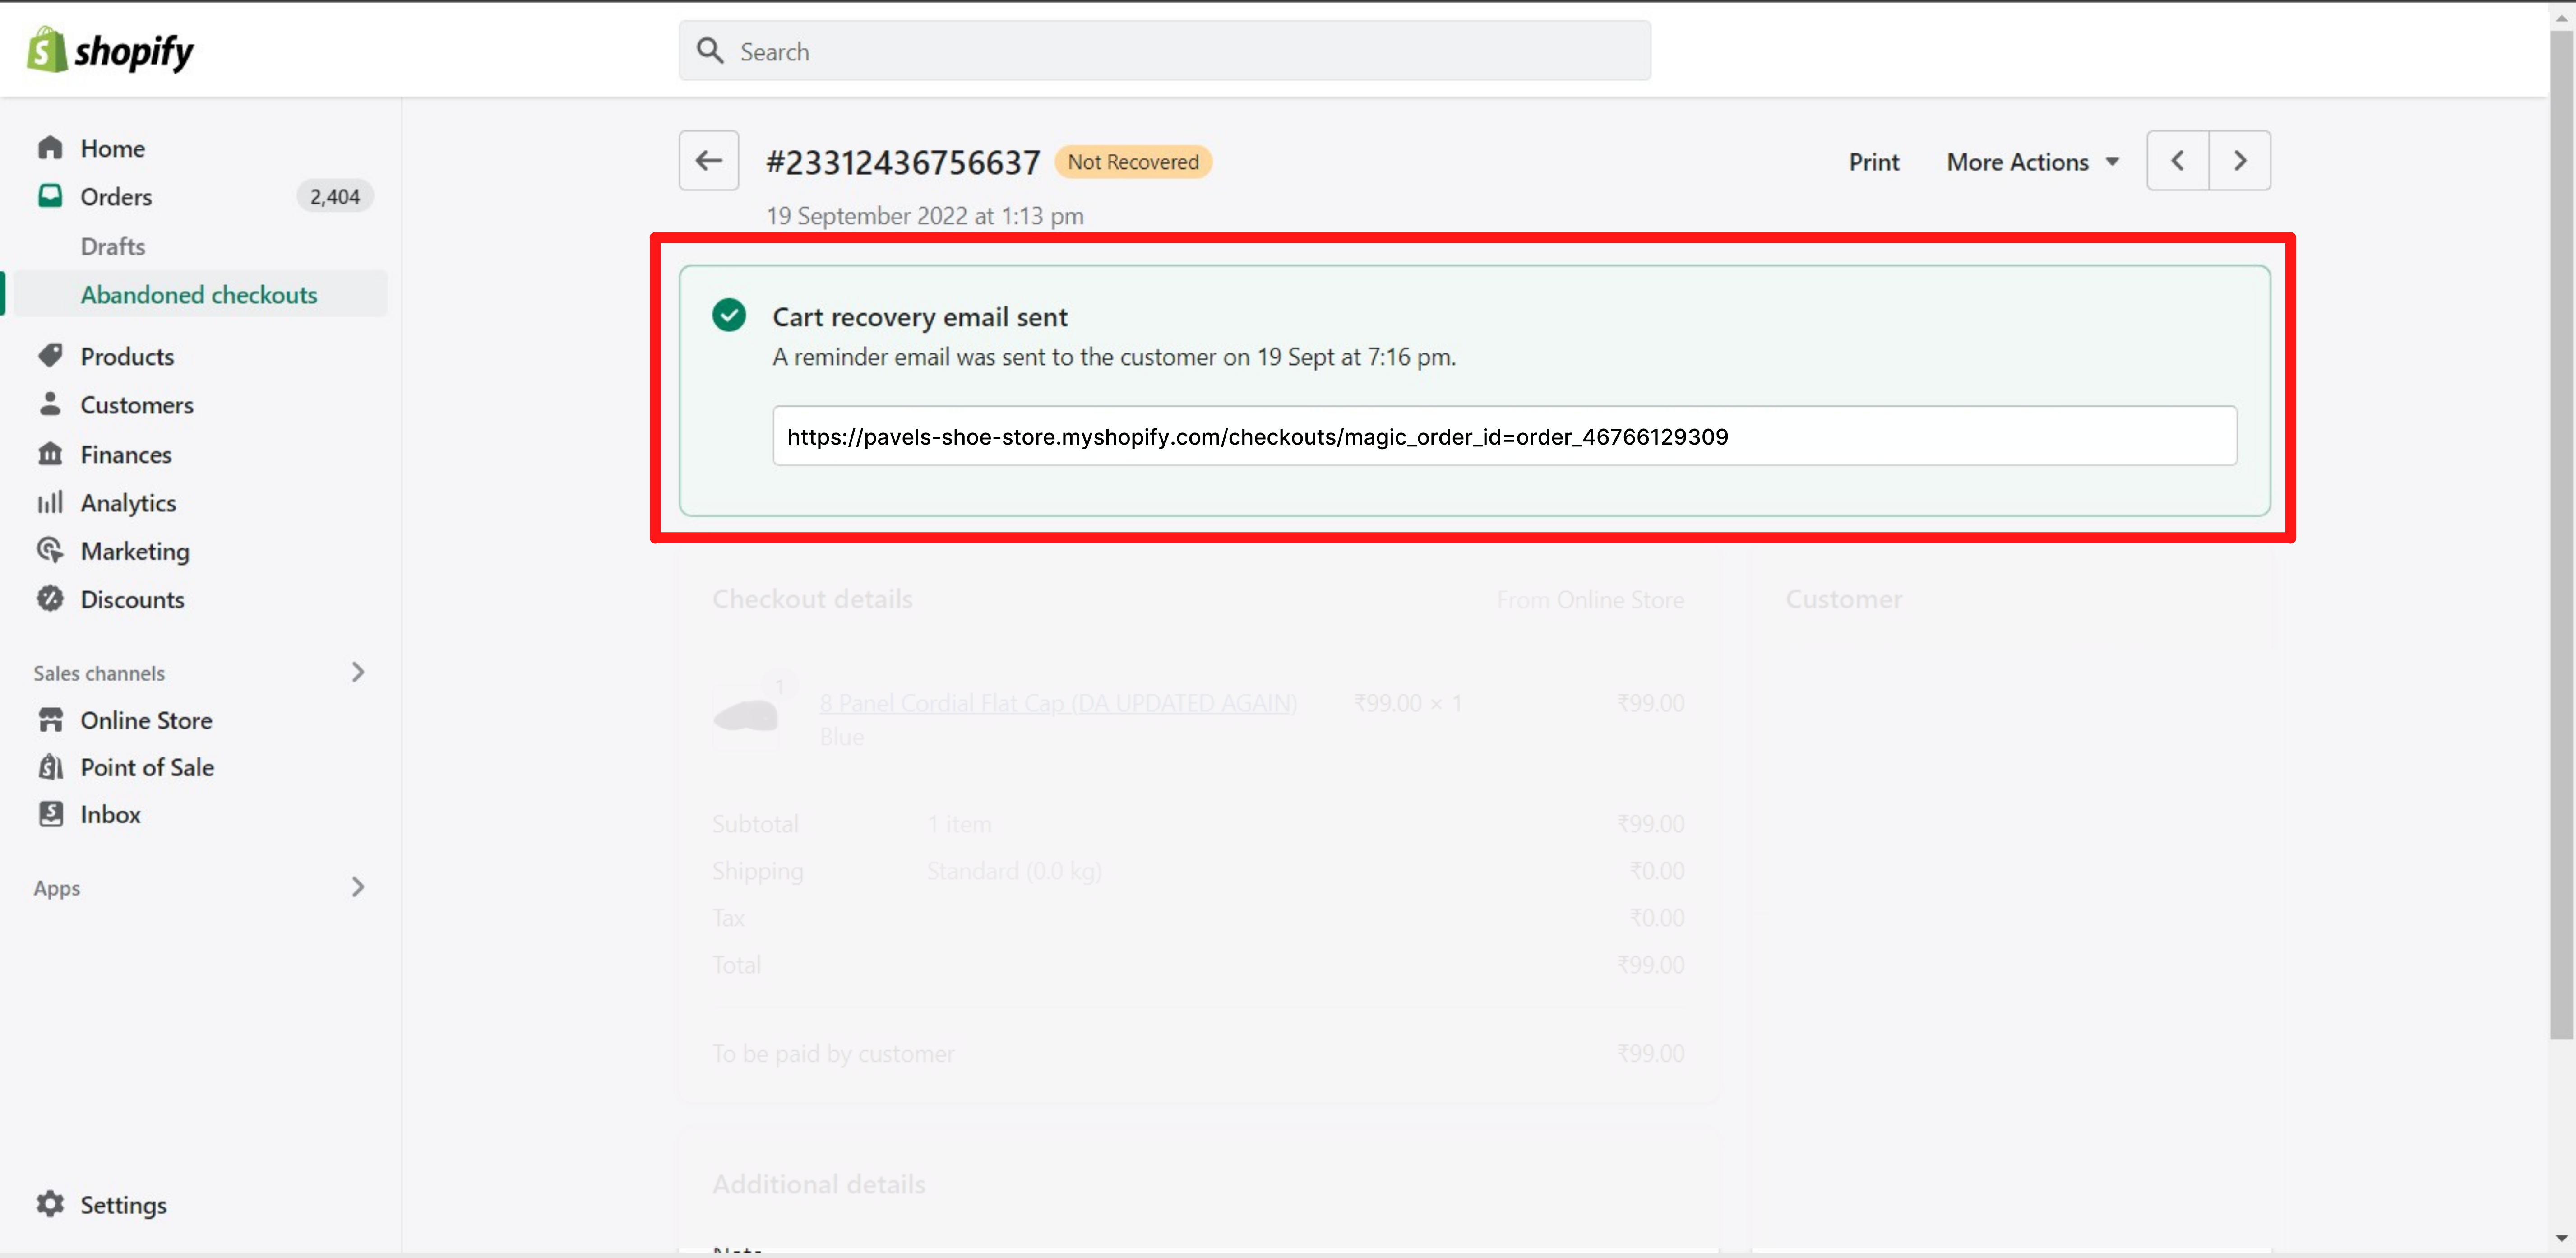Select the checkout recovery URL field
Screen dimensions: 2576x1258
tap(1504, 436)
